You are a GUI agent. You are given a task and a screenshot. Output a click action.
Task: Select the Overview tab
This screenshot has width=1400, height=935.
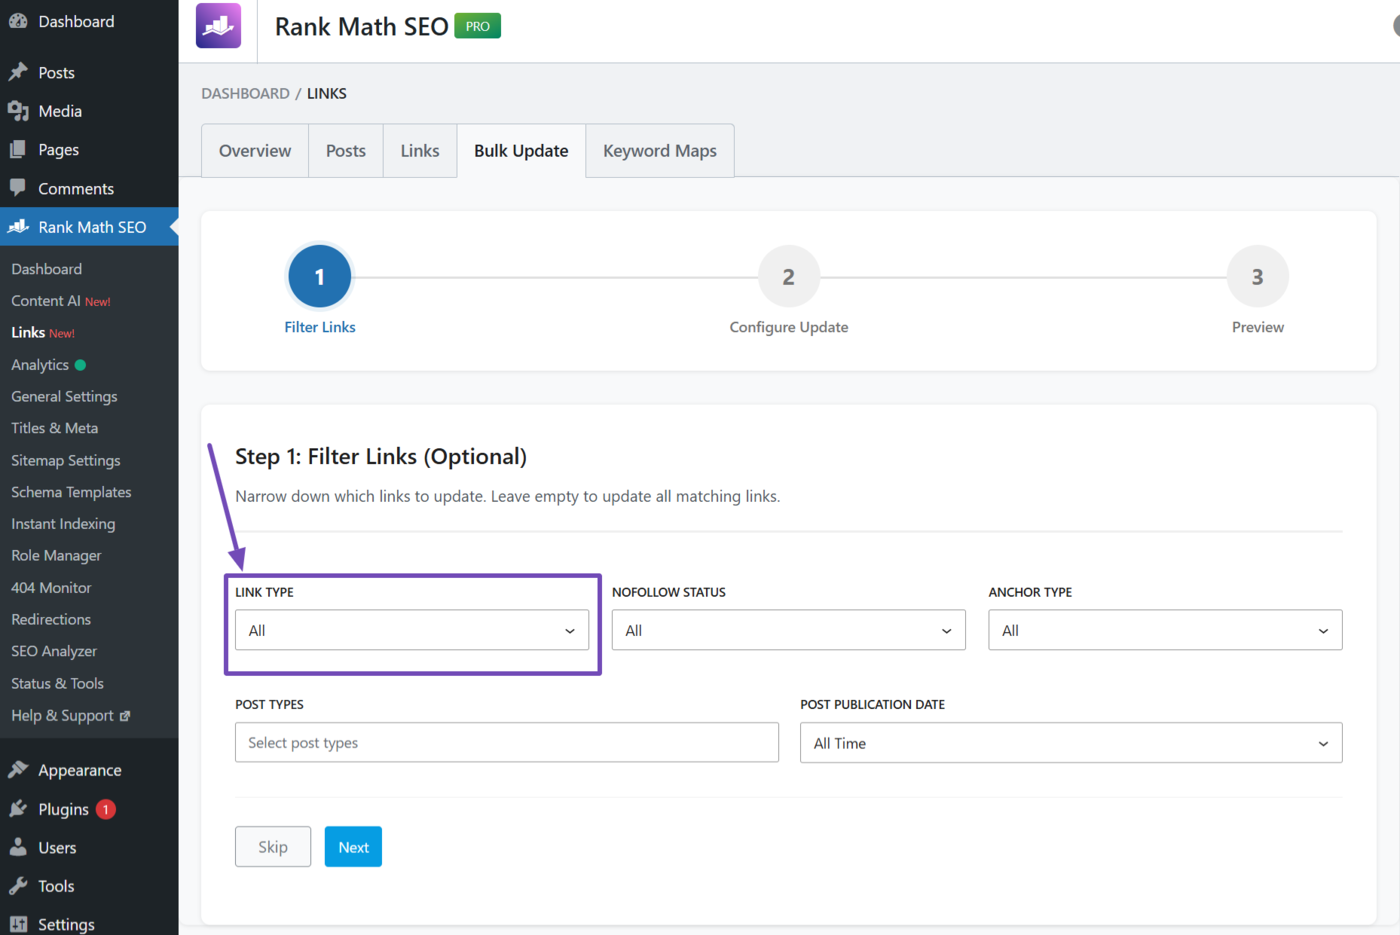pos(254,150)
